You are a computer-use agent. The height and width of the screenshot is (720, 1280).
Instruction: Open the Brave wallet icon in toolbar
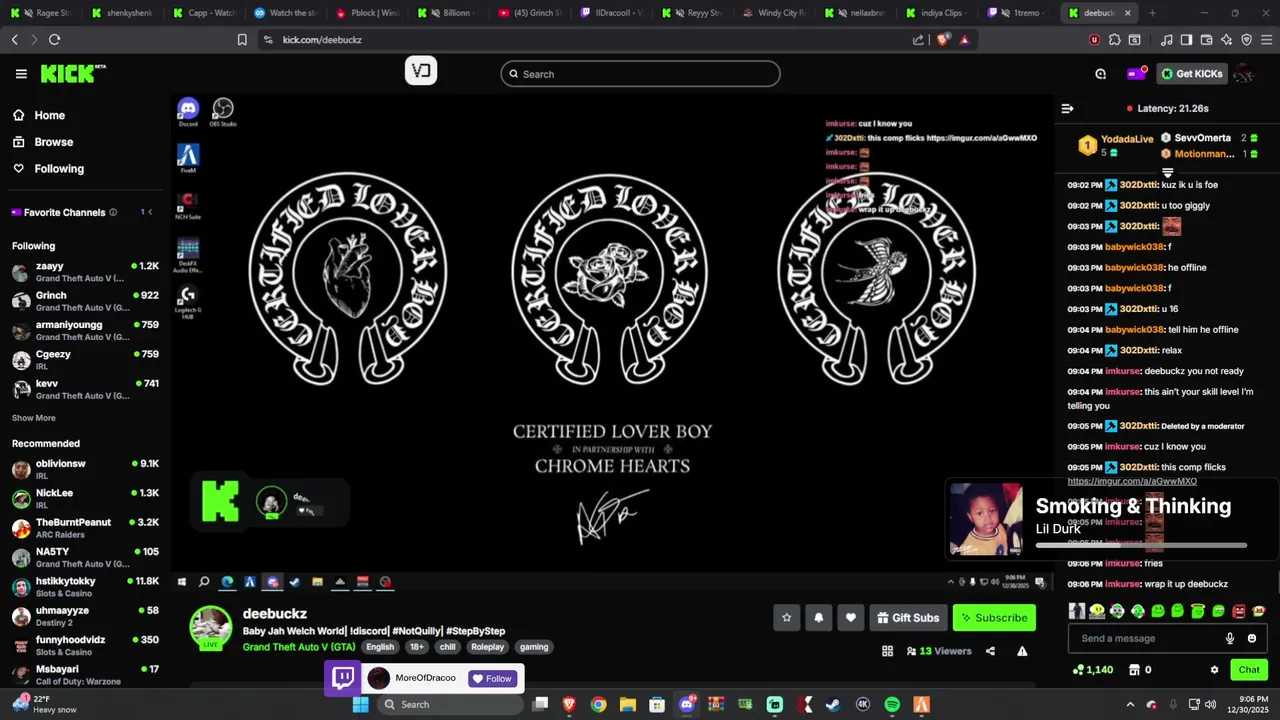(x=1206, y=40)
